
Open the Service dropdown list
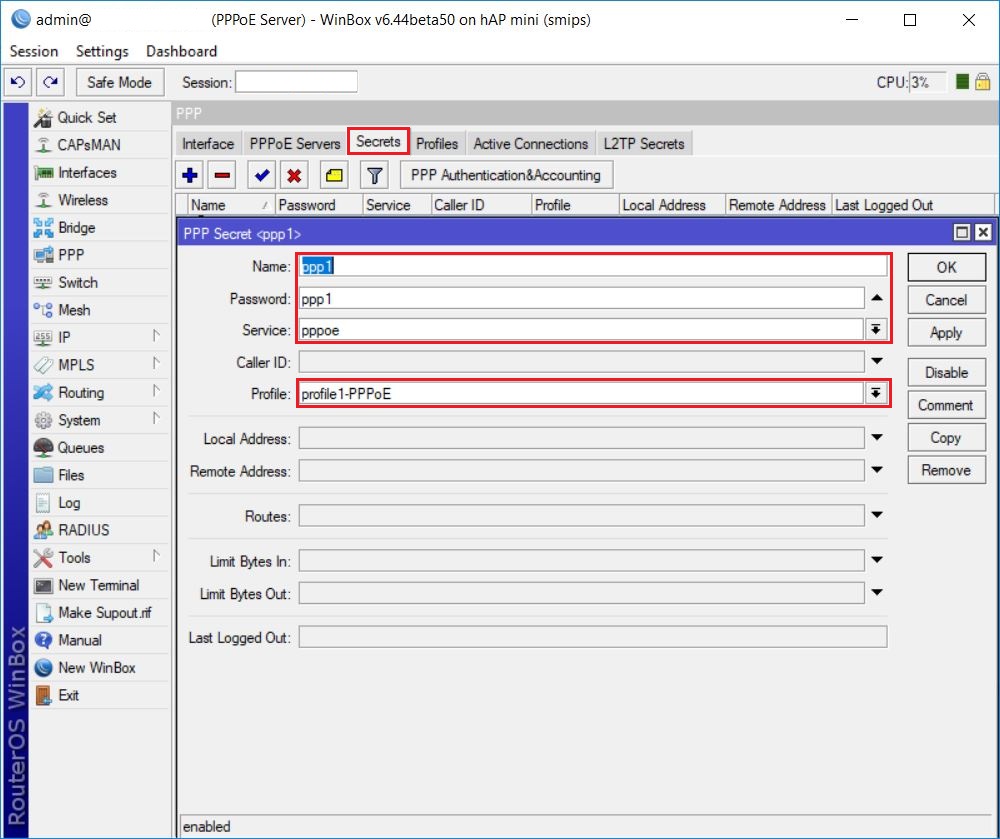click(x=876, y=330)
